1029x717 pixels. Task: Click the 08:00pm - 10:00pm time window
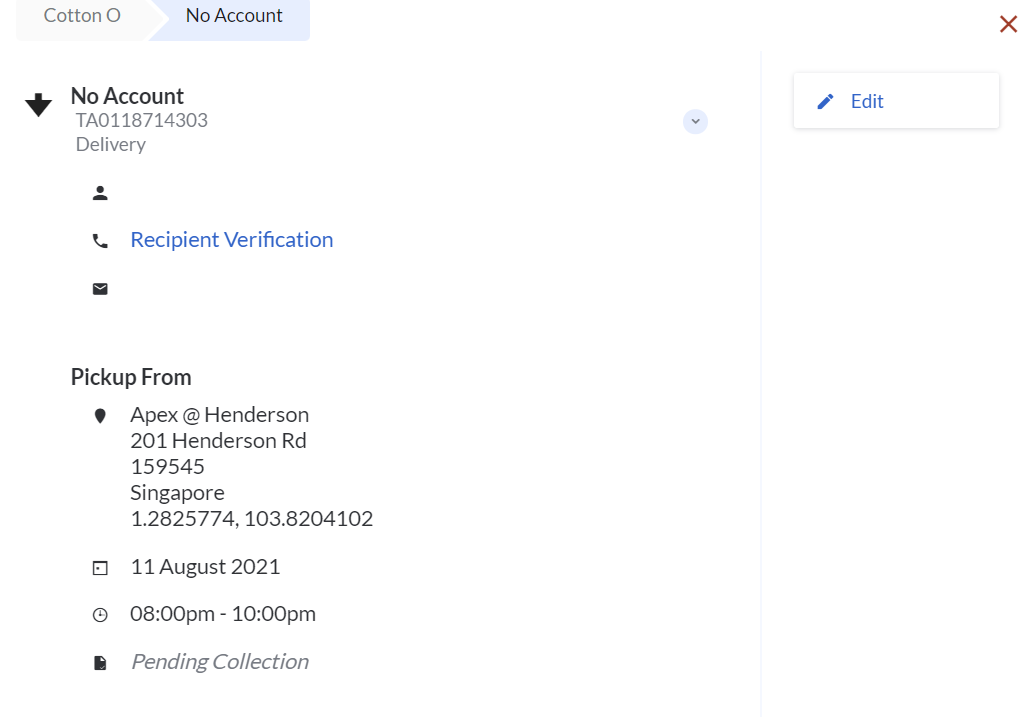(x=223, y=614)
